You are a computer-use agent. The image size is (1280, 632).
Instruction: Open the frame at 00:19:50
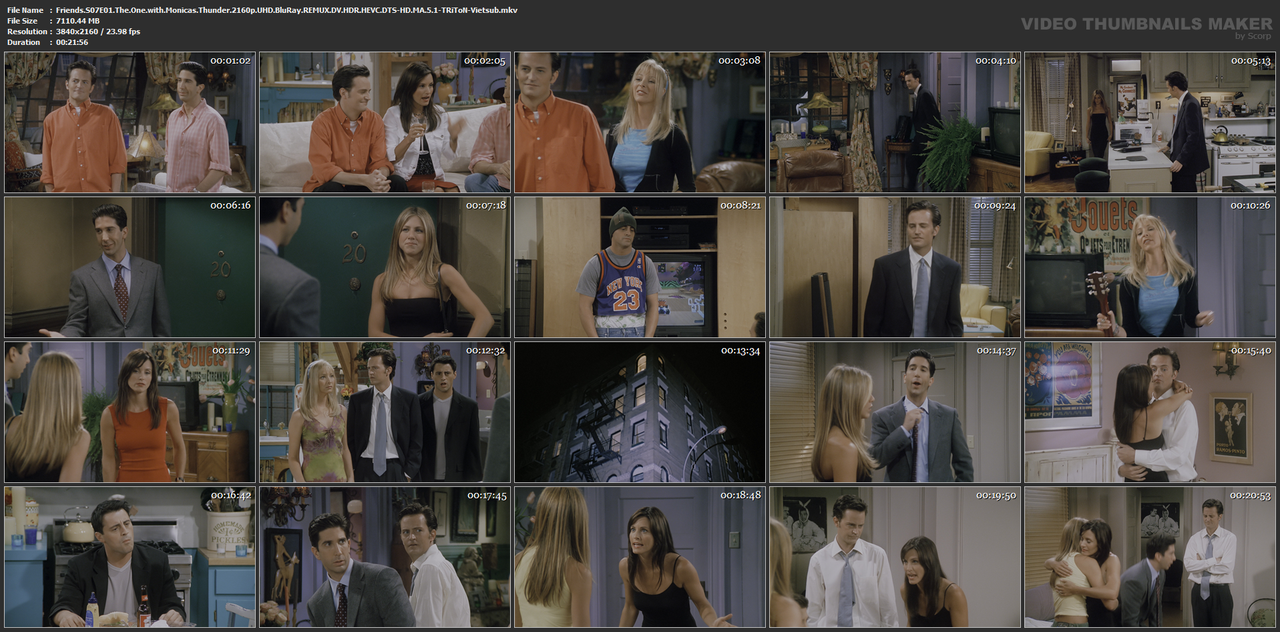pos(895,557)
